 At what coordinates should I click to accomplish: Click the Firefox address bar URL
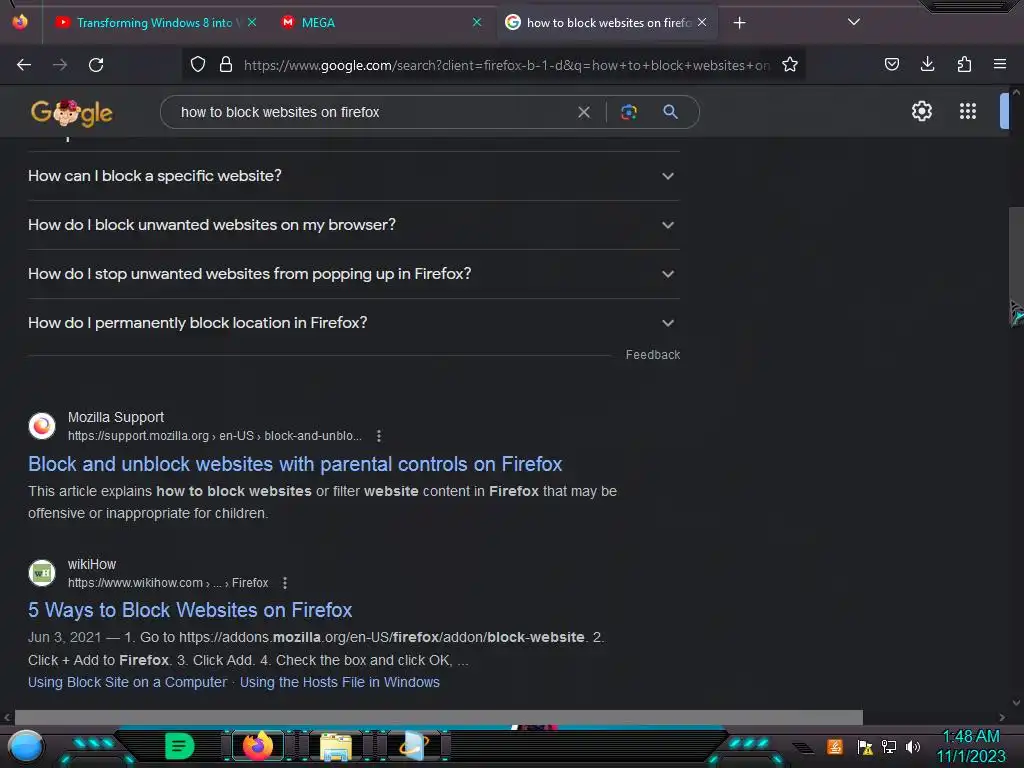[x=506, y=65]
